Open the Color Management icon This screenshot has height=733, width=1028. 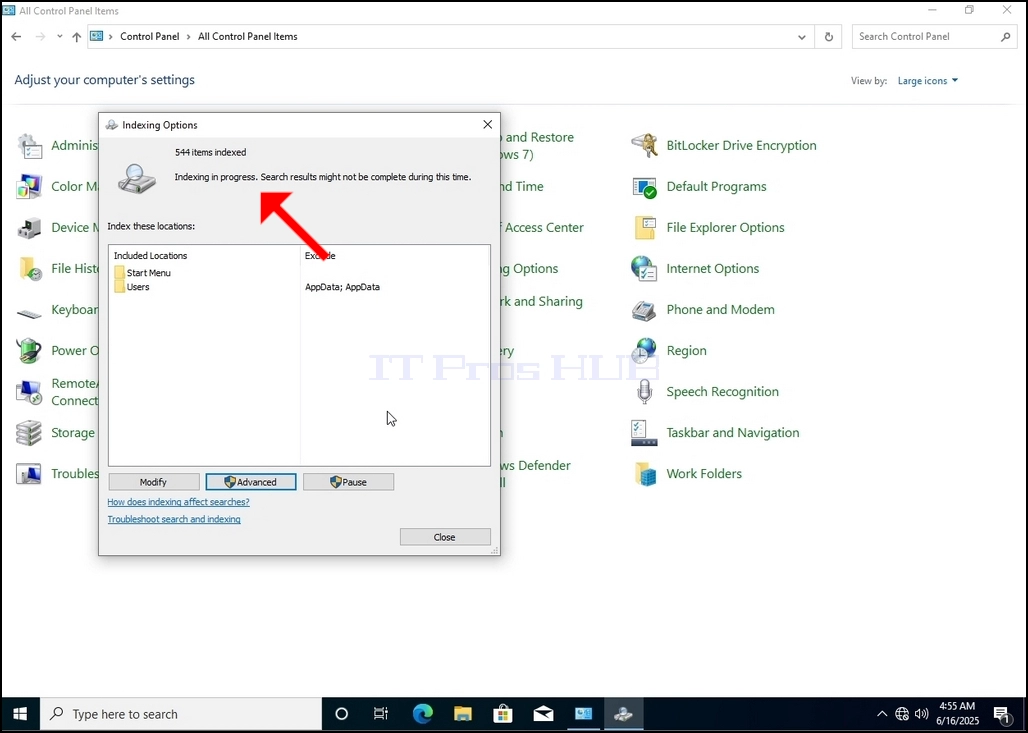30,187
